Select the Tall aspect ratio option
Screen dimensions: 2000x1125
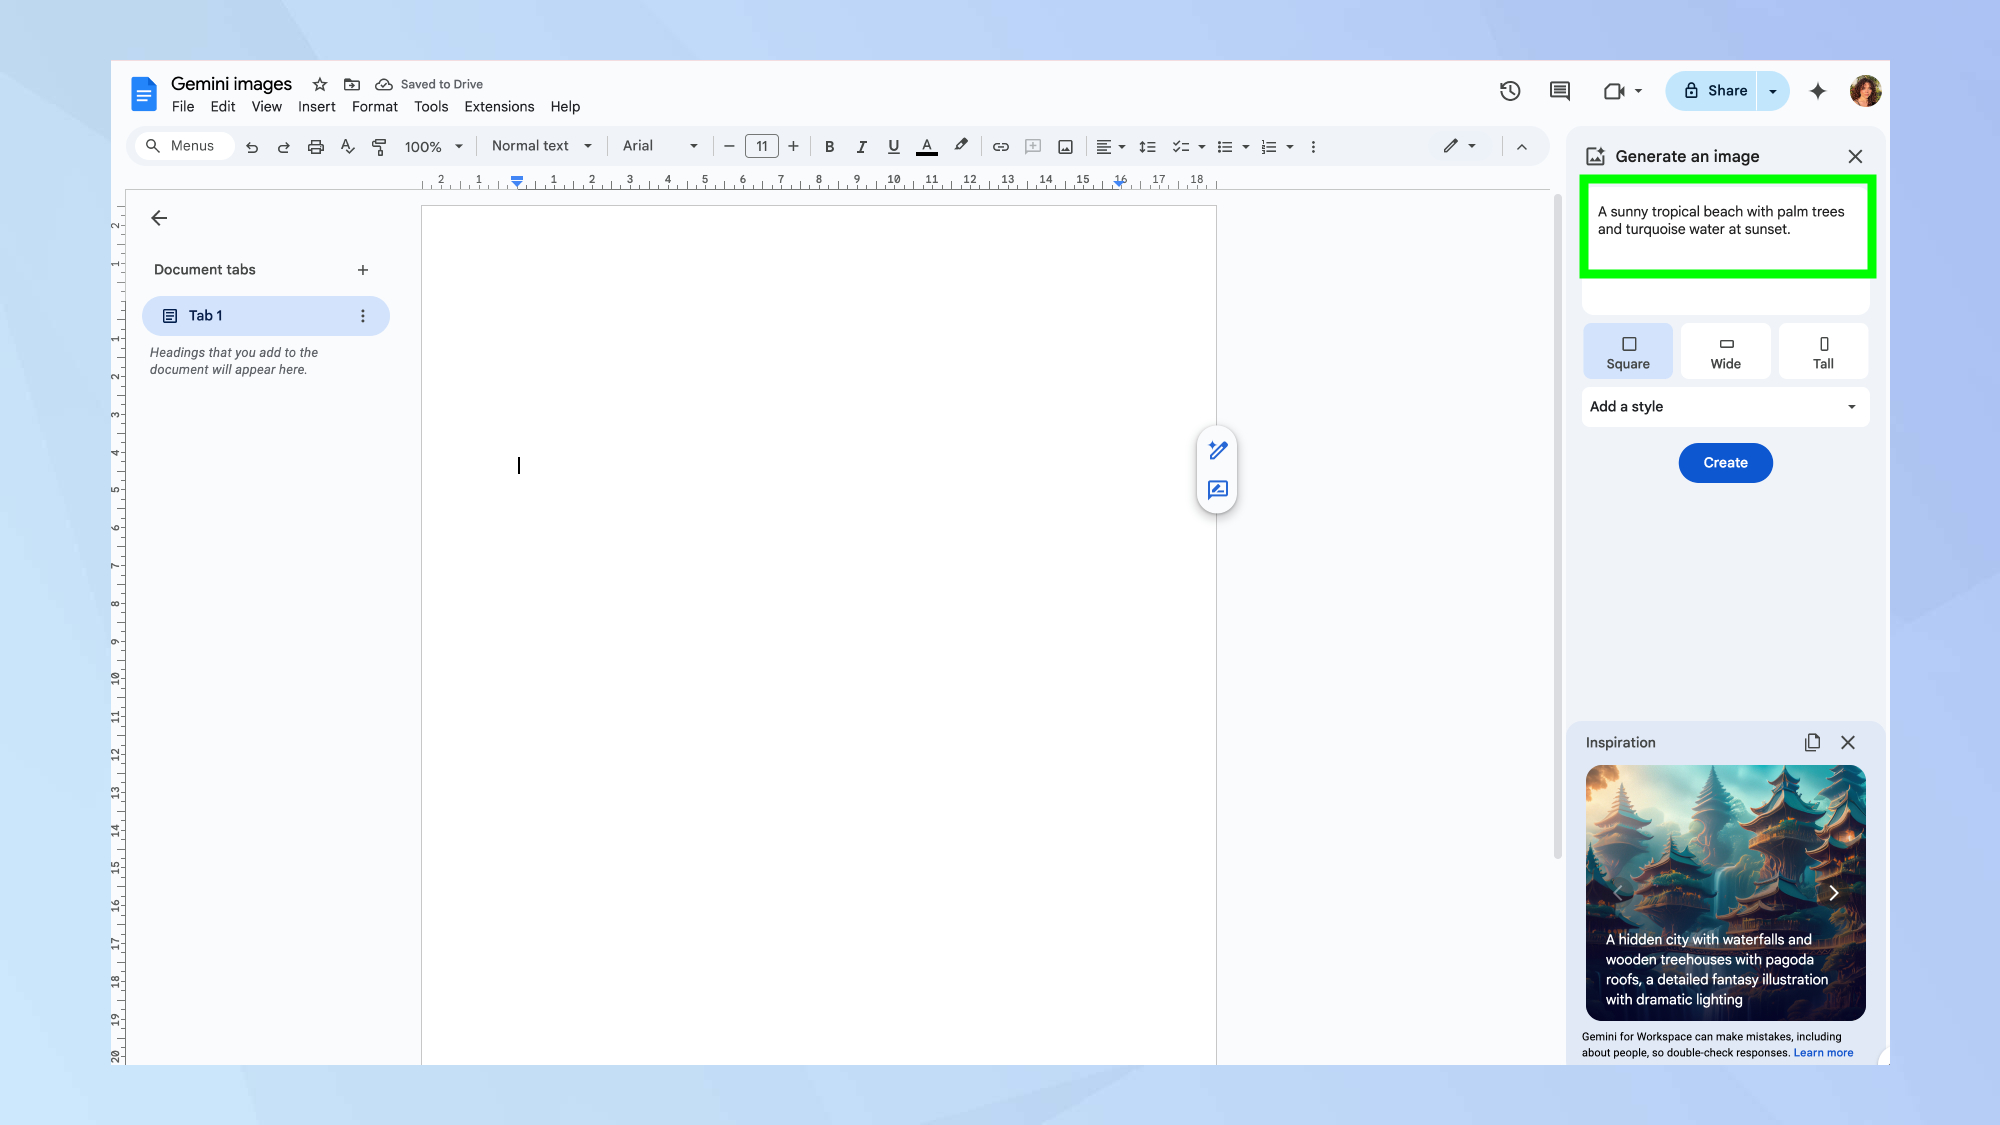tap(1823, 352)
